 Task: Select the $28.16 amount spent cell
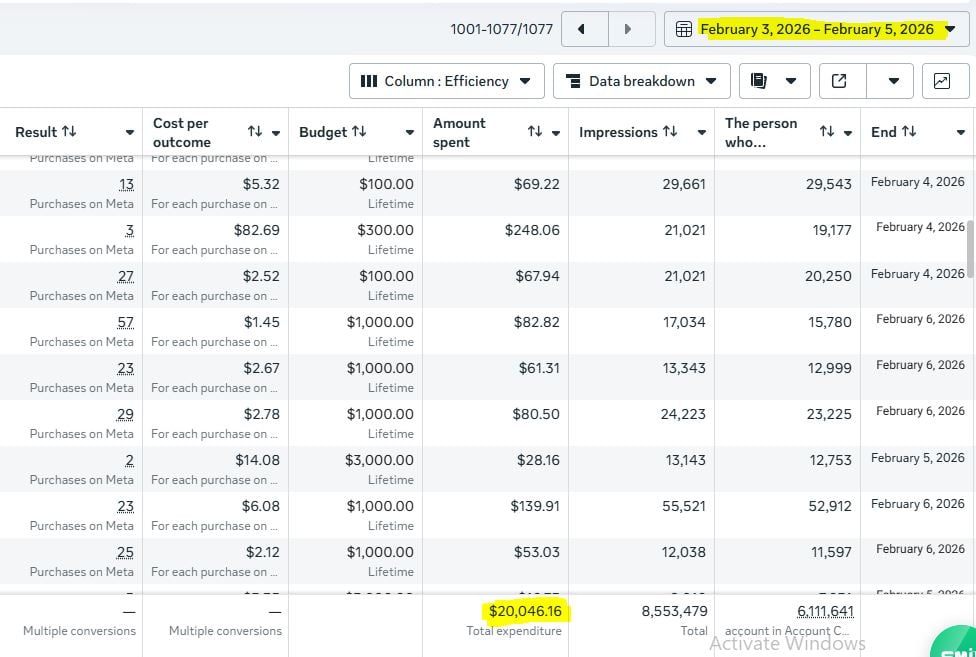coord(538,460)
